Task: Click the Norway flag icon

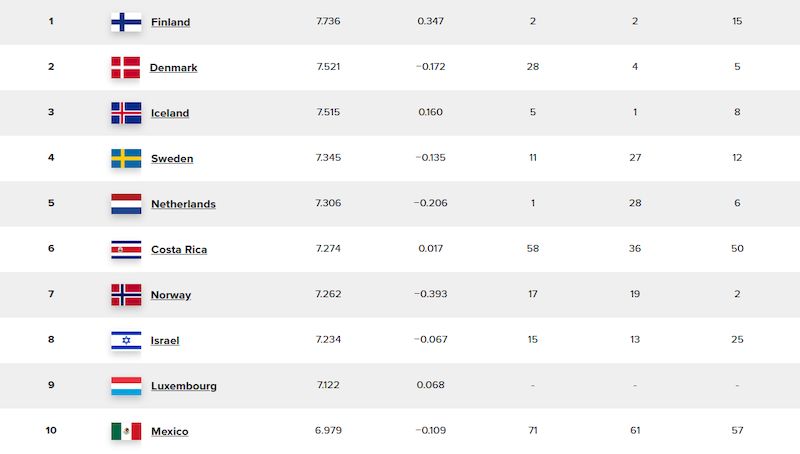Action: click(x=126, y=295)
